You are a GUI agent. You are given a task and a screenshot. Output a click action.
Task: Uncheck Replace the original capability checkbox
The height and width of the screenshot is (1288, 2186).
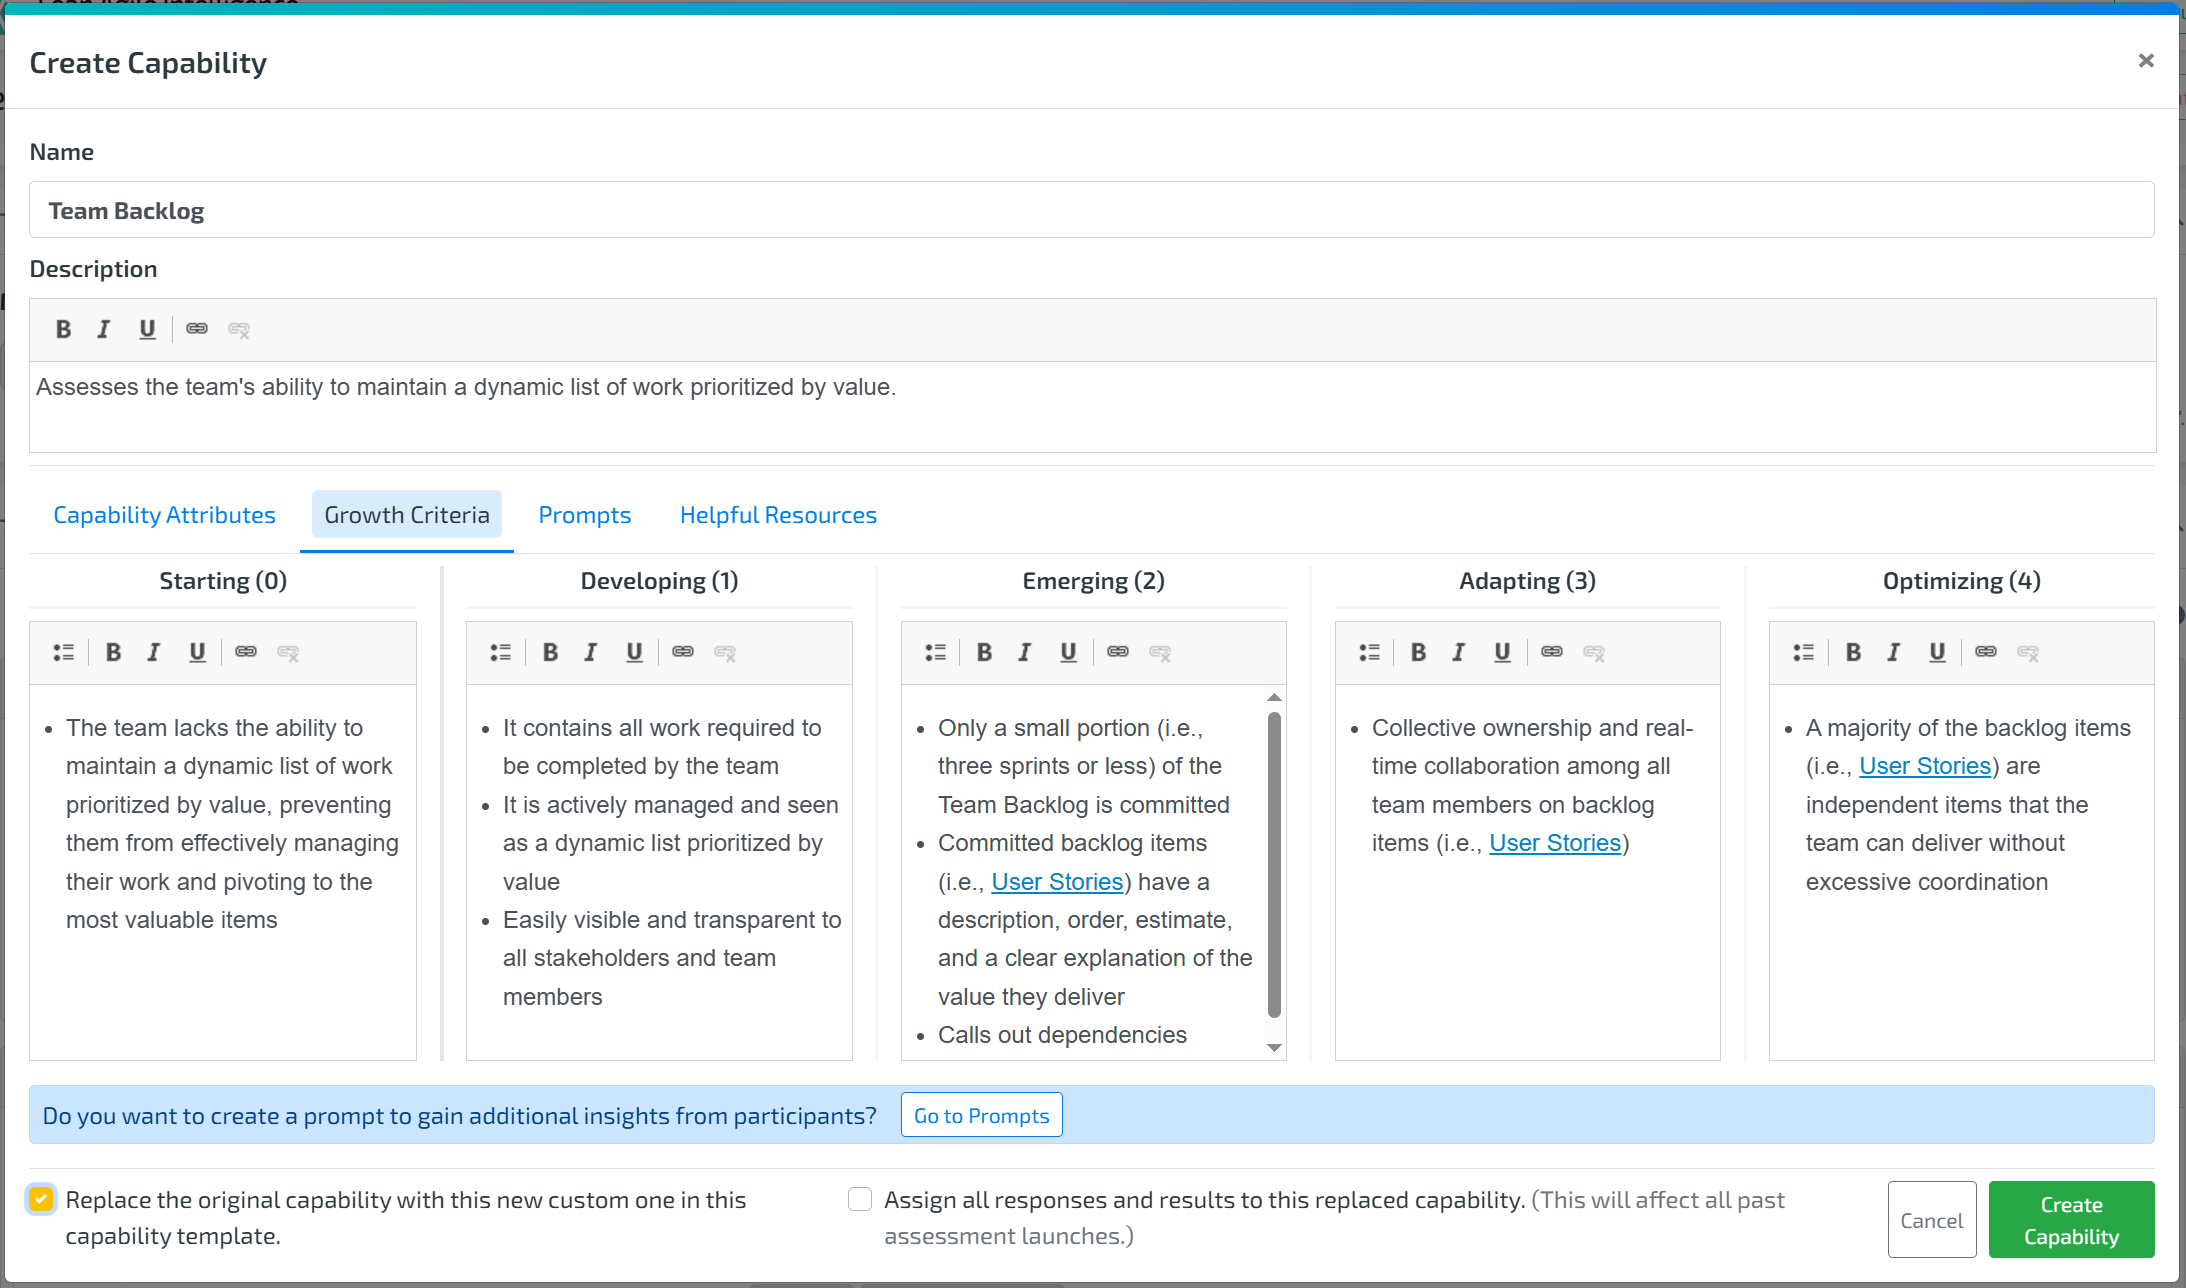point(42,1199)
